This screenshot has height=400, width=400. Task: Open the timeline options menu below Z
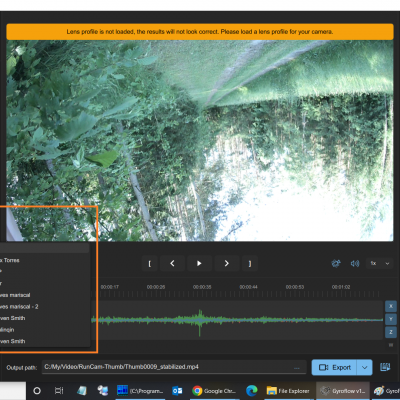[x=391, y=345]
